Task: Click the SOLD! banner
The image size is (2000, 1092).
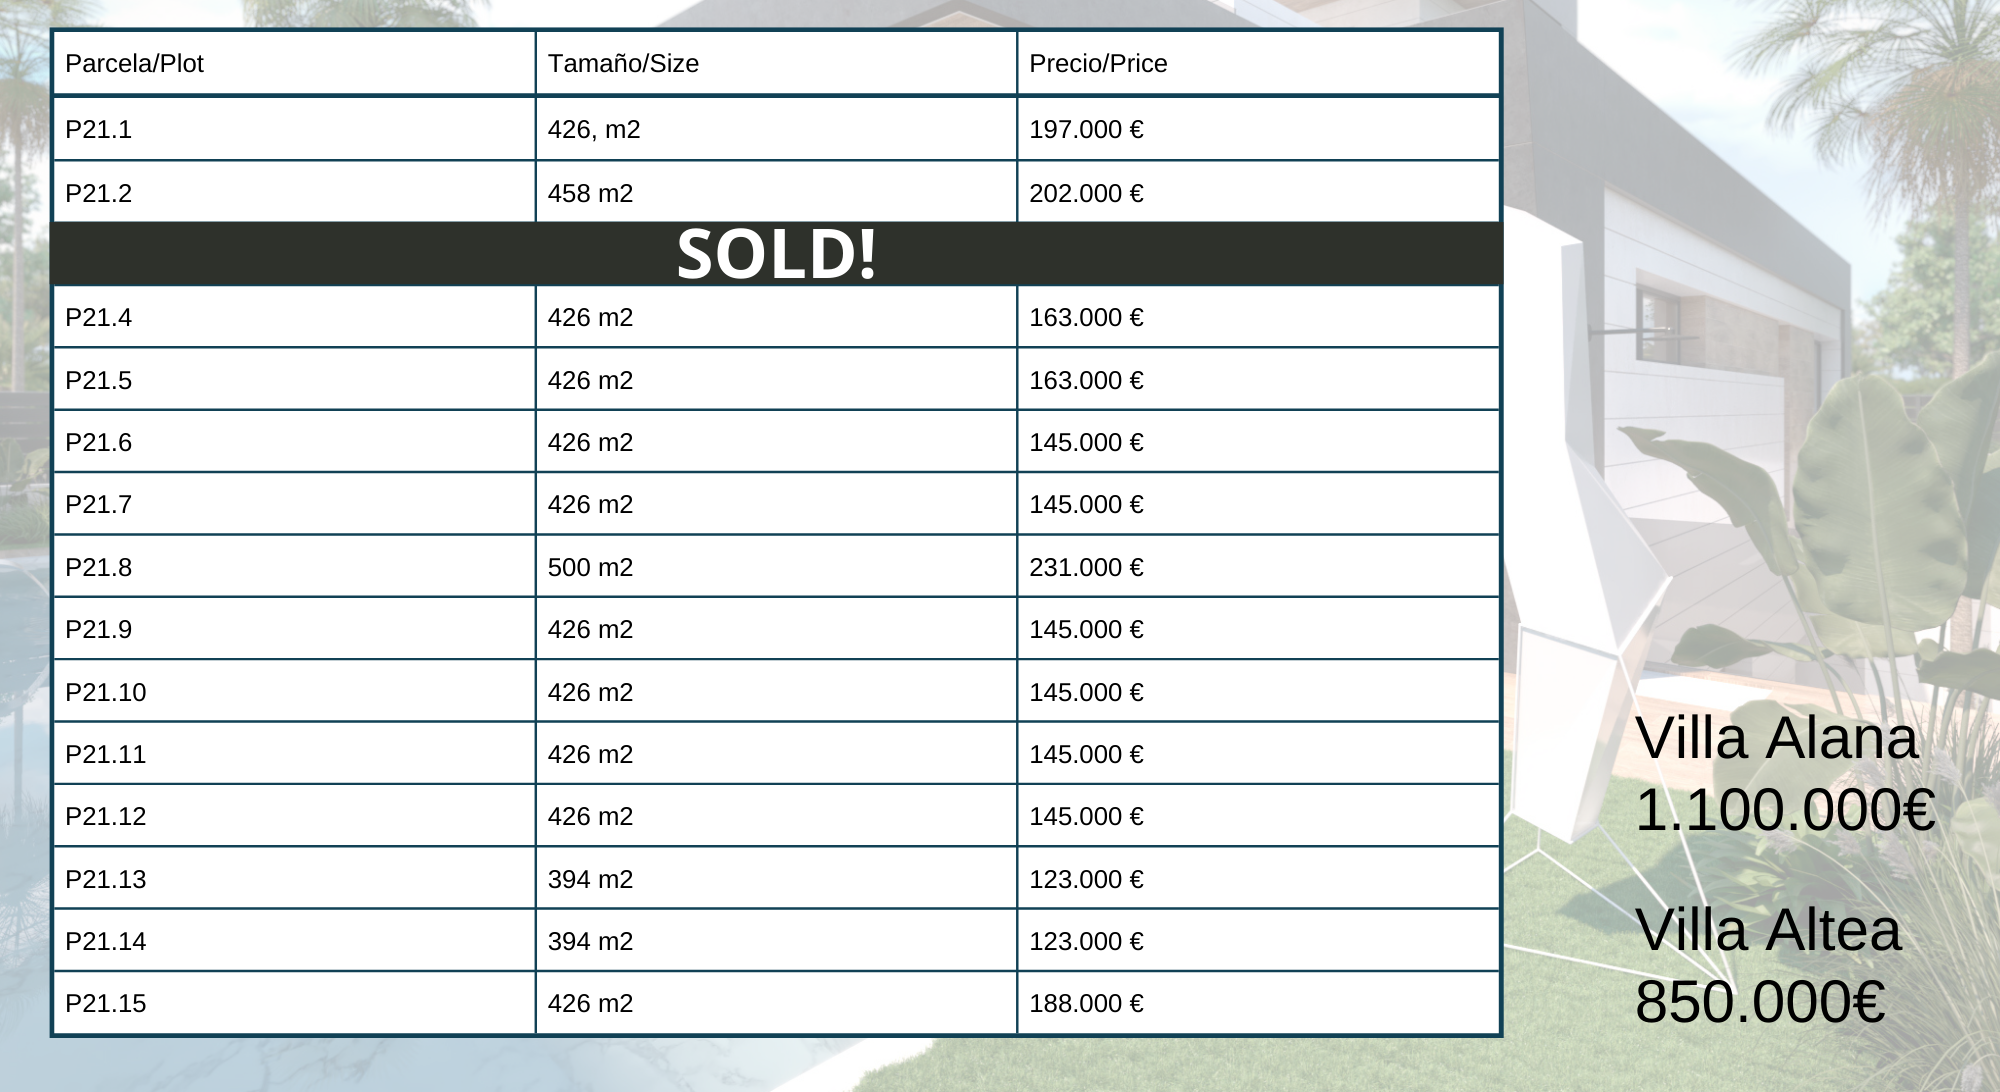Action: [776, 254]
